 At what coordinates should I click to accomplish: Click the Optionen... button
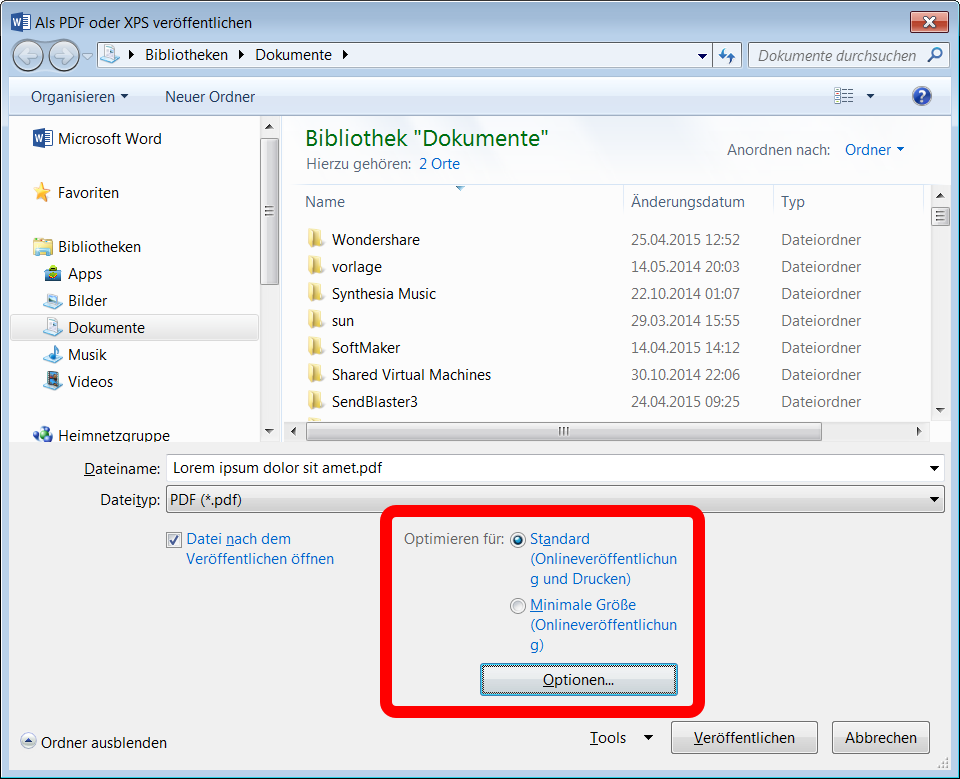tap(578, 680)
